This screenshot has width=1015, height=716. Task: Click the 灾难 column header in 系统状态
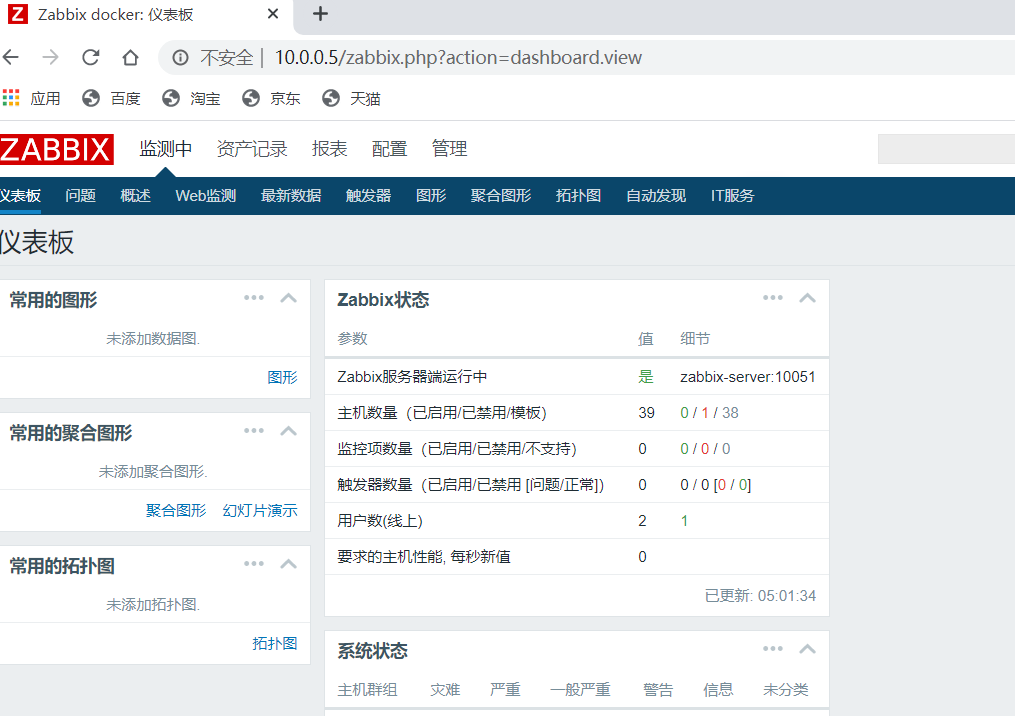point(445,690)
